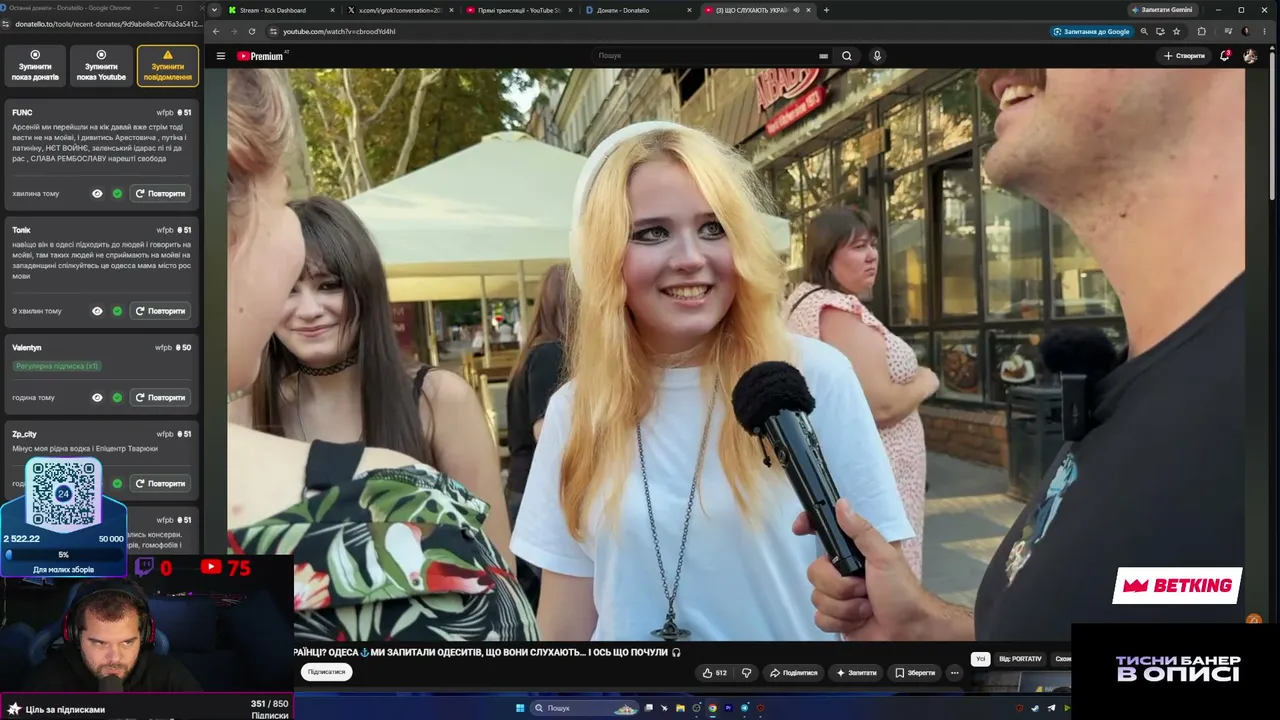Click the YouTube search input field

pos(708,56)
